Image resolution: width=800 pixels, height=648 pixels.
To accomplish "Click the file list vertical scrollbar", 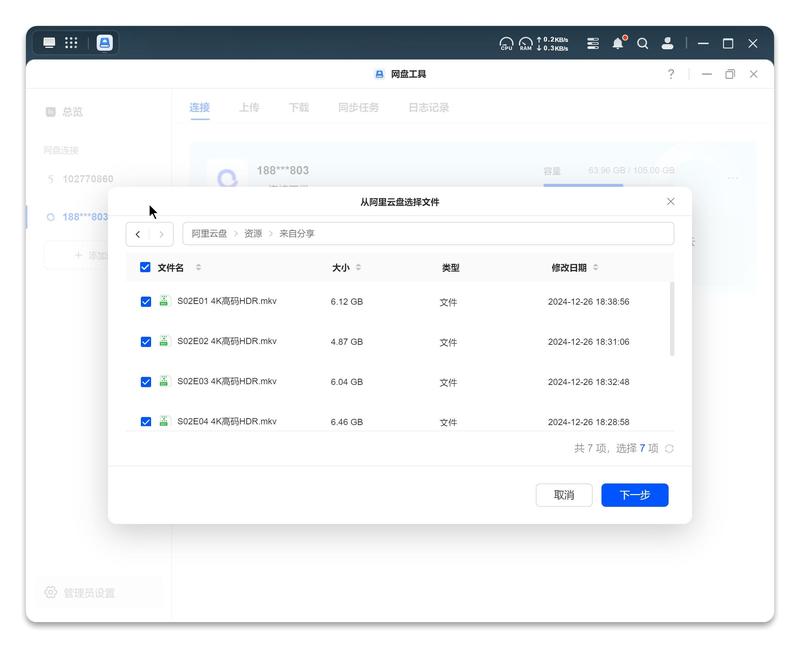I will (x=672, y=318).
